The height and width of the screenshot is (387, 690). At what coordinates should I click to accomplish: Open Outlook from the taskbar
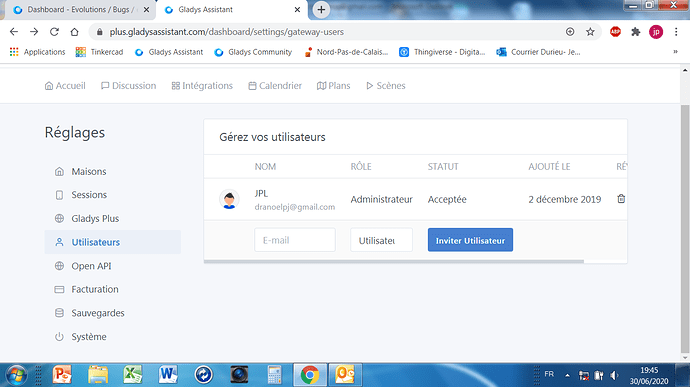click(345, 375)
